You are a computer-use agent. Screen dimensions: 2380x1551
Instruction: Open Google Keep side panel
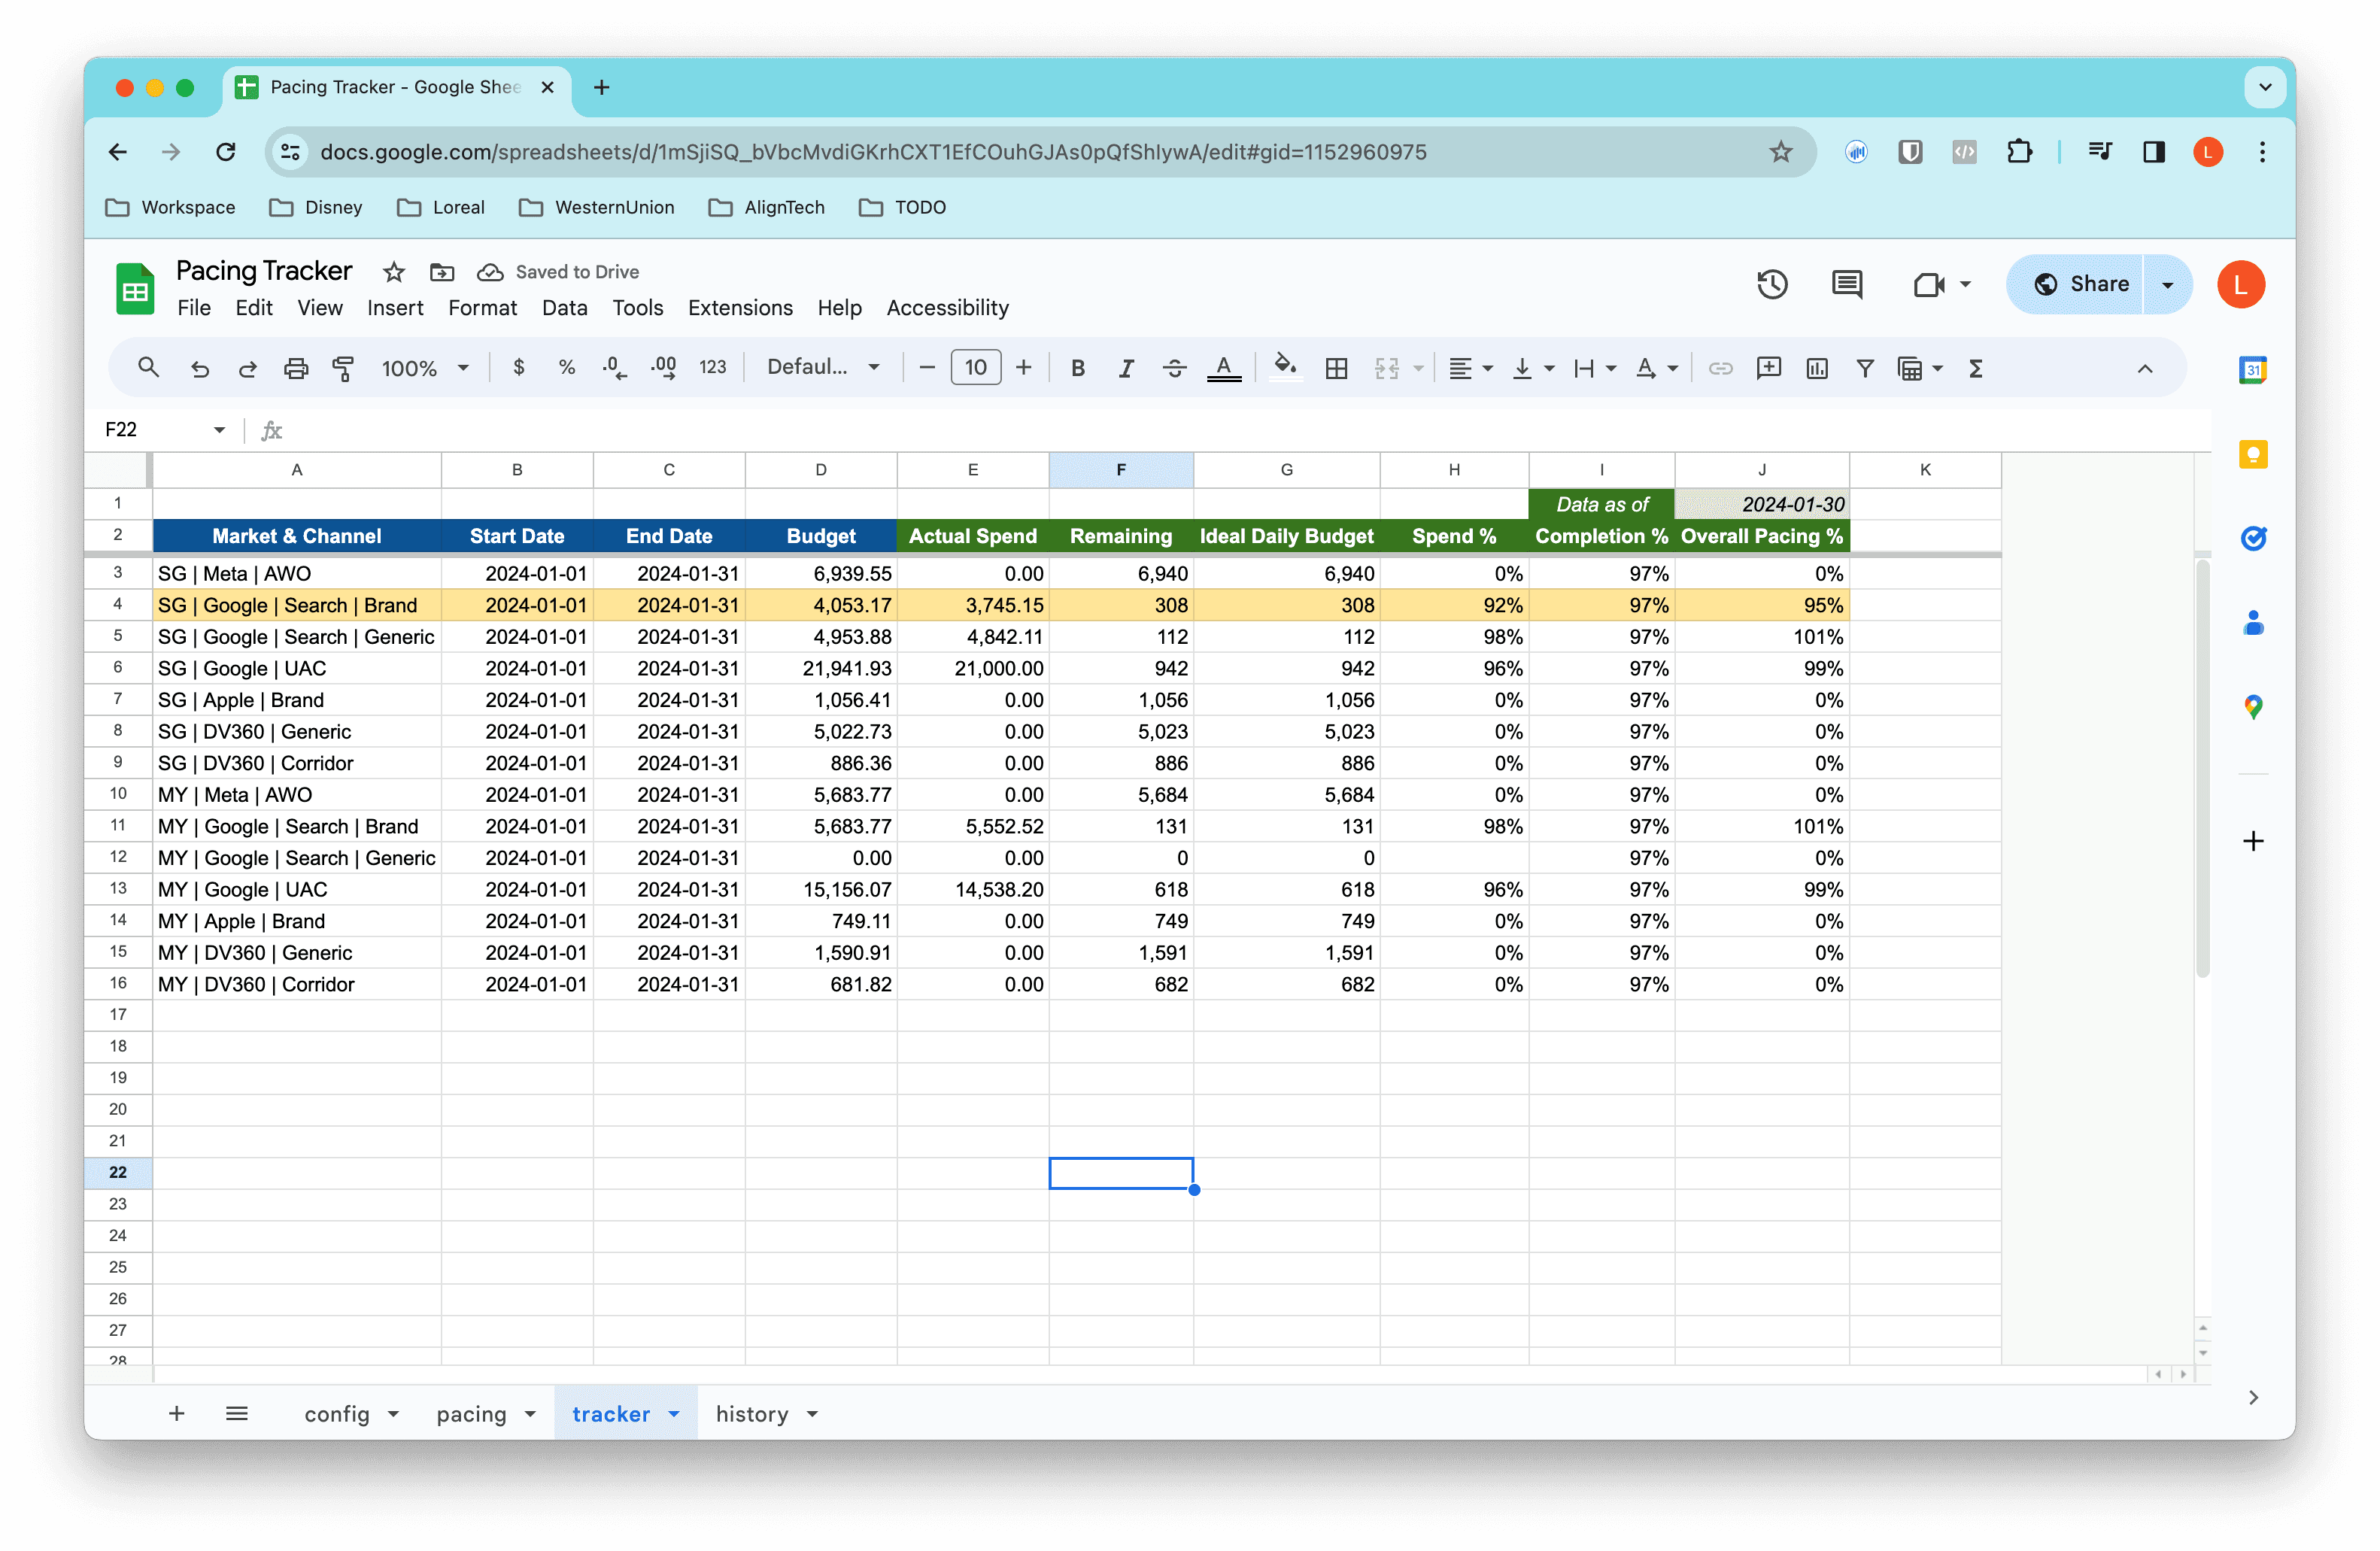(x=2252, y=455)
